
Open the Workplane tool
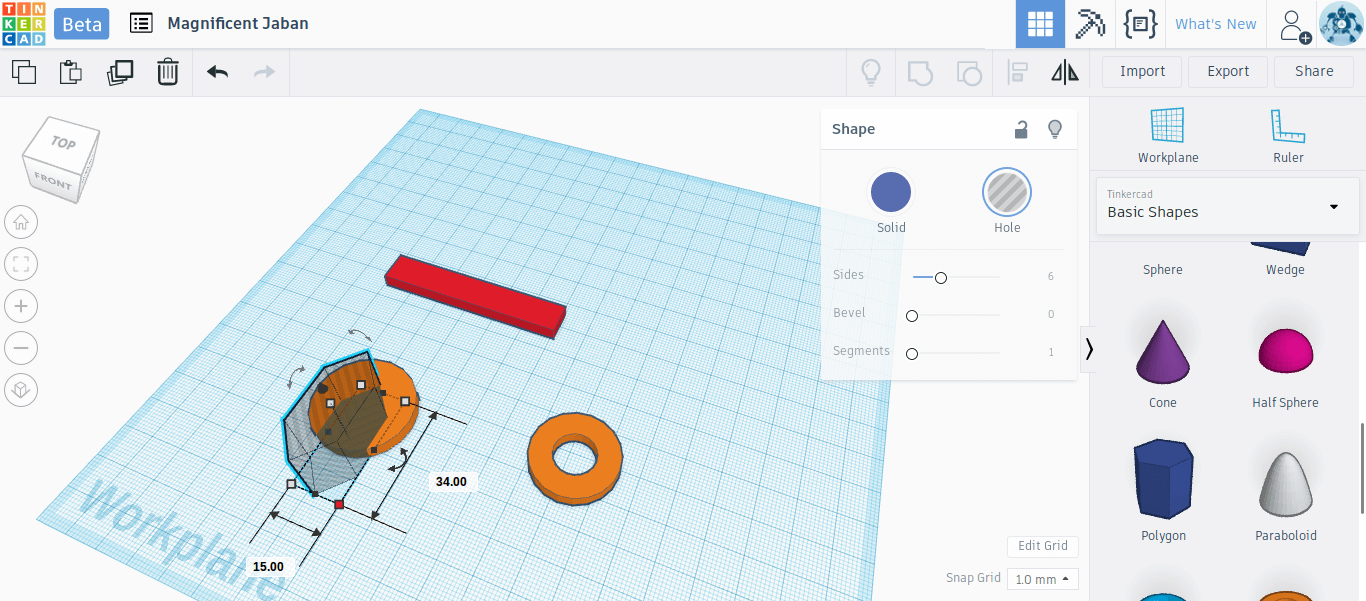click(1167, 135)
